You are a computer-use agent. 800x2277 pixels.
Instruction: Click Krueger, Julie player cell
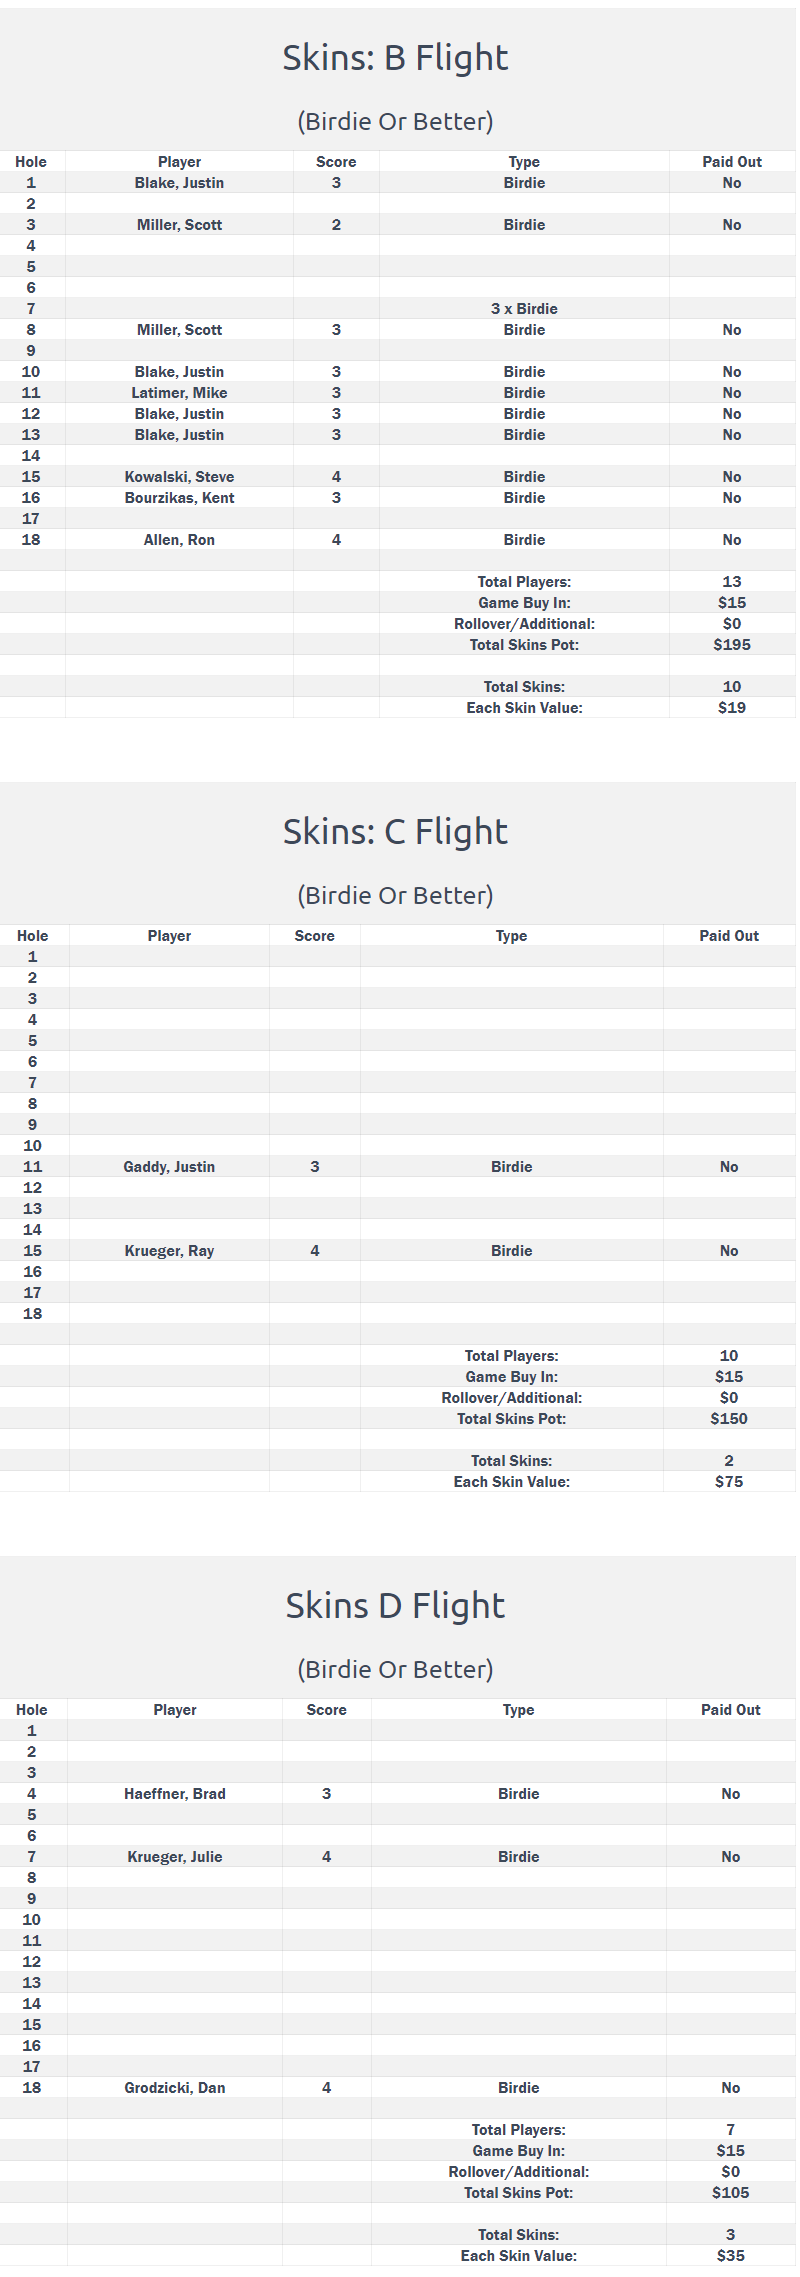[x=175, y=1857]
